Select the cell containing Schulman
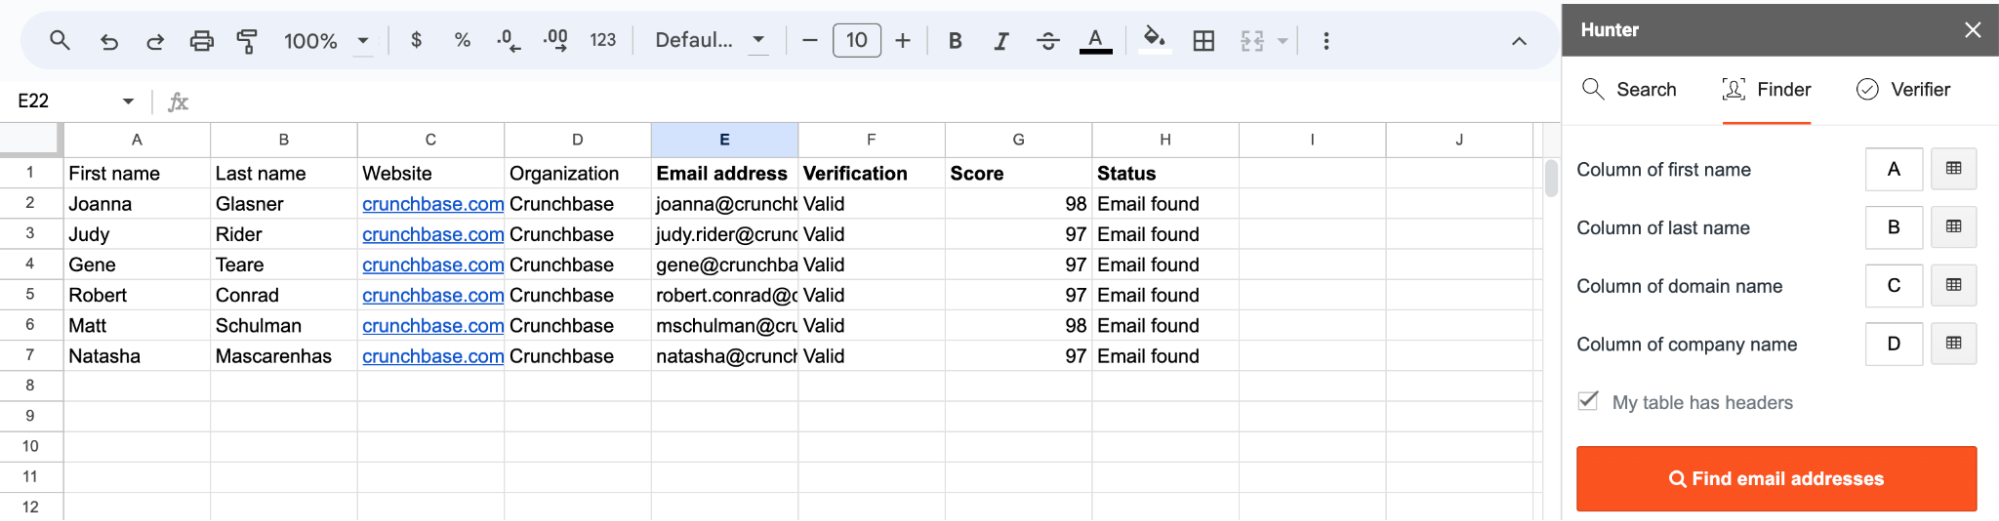1999x521 pixels. tap(284, 326)
